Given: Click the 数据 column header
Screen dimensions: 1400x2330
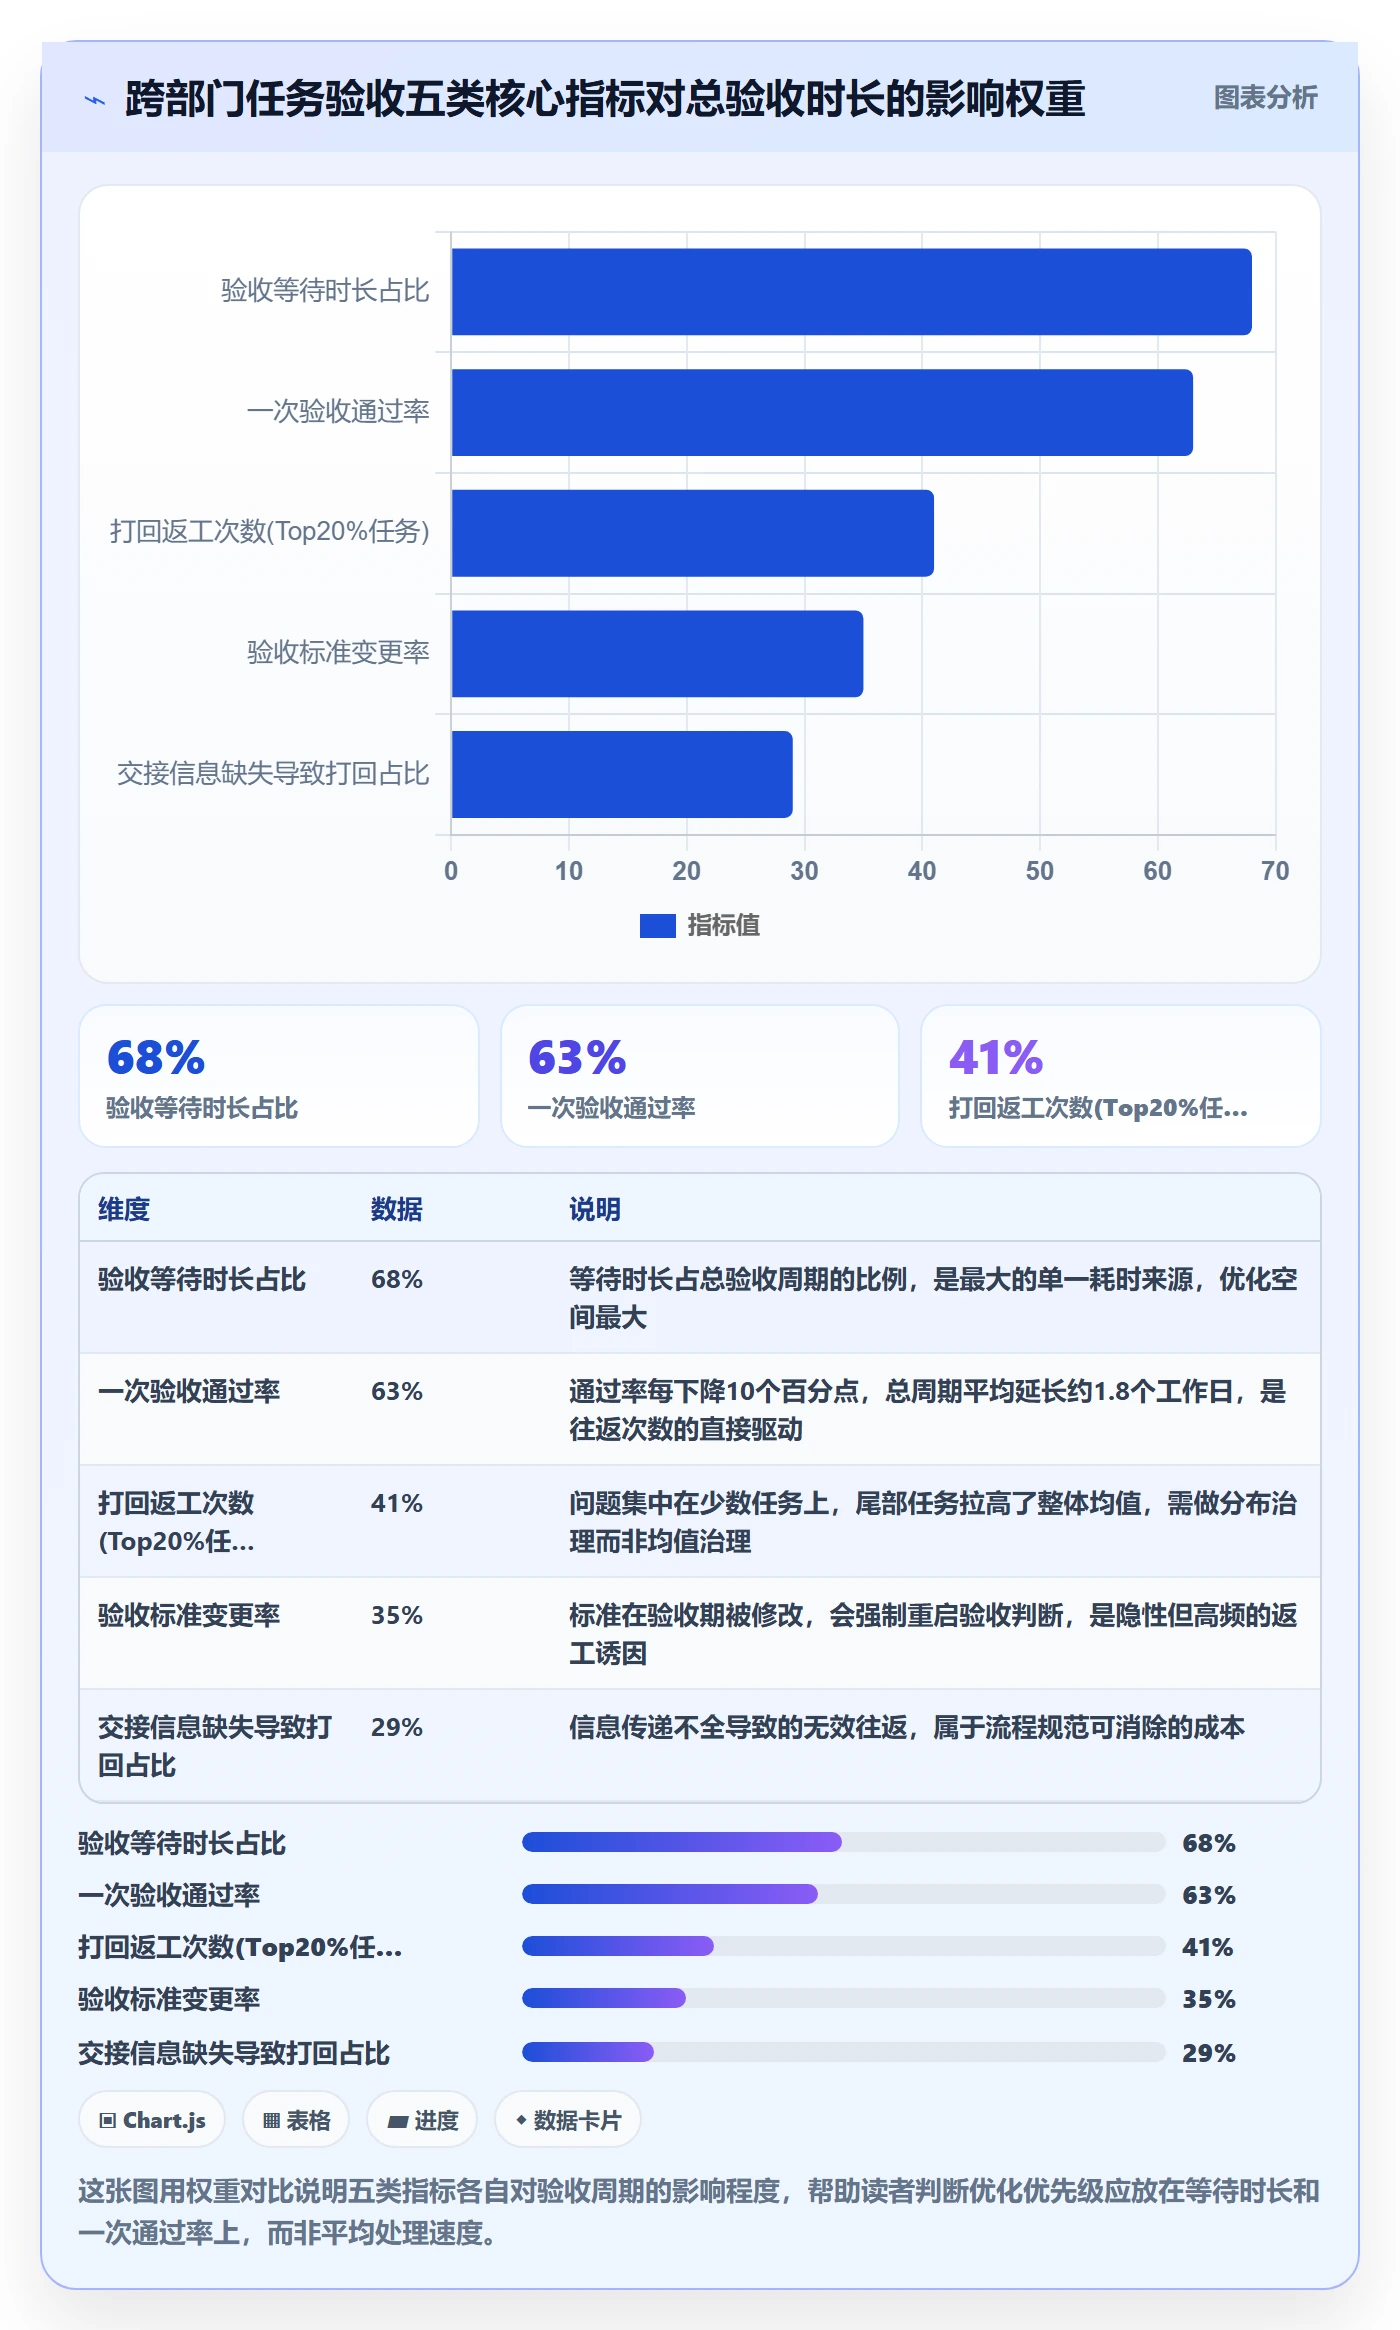Looking at the screenshot, I should pos(397,1209).
